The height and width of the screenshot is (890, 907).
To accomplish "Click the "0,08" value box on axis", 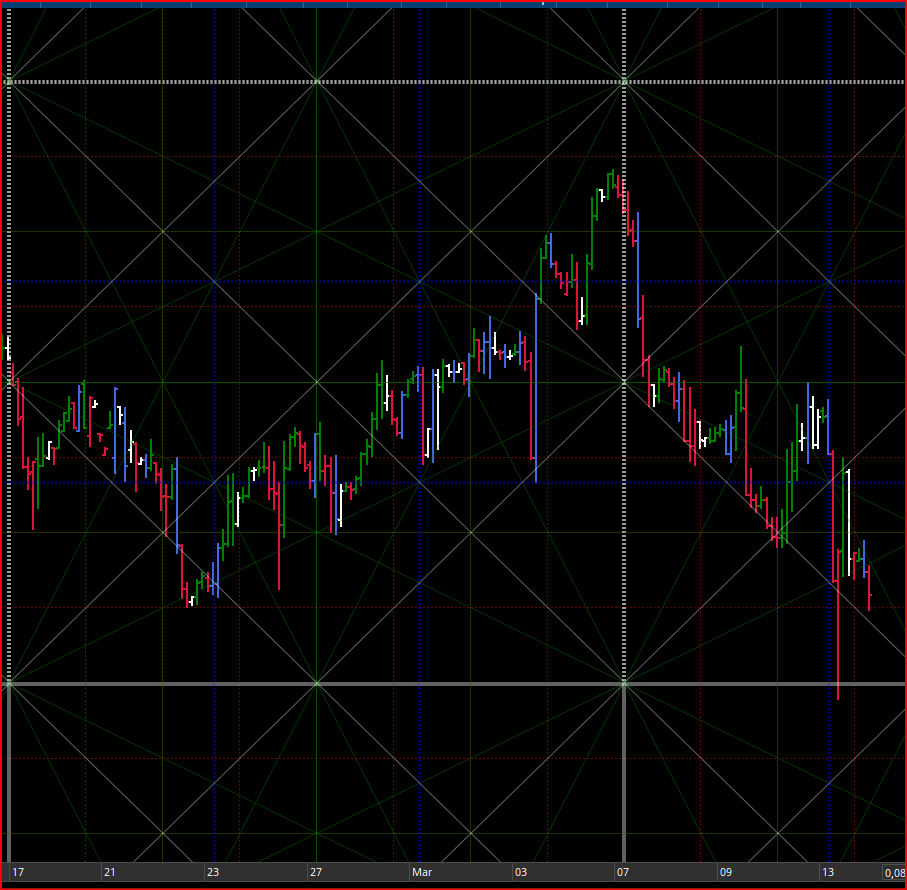I will point(894,873).
